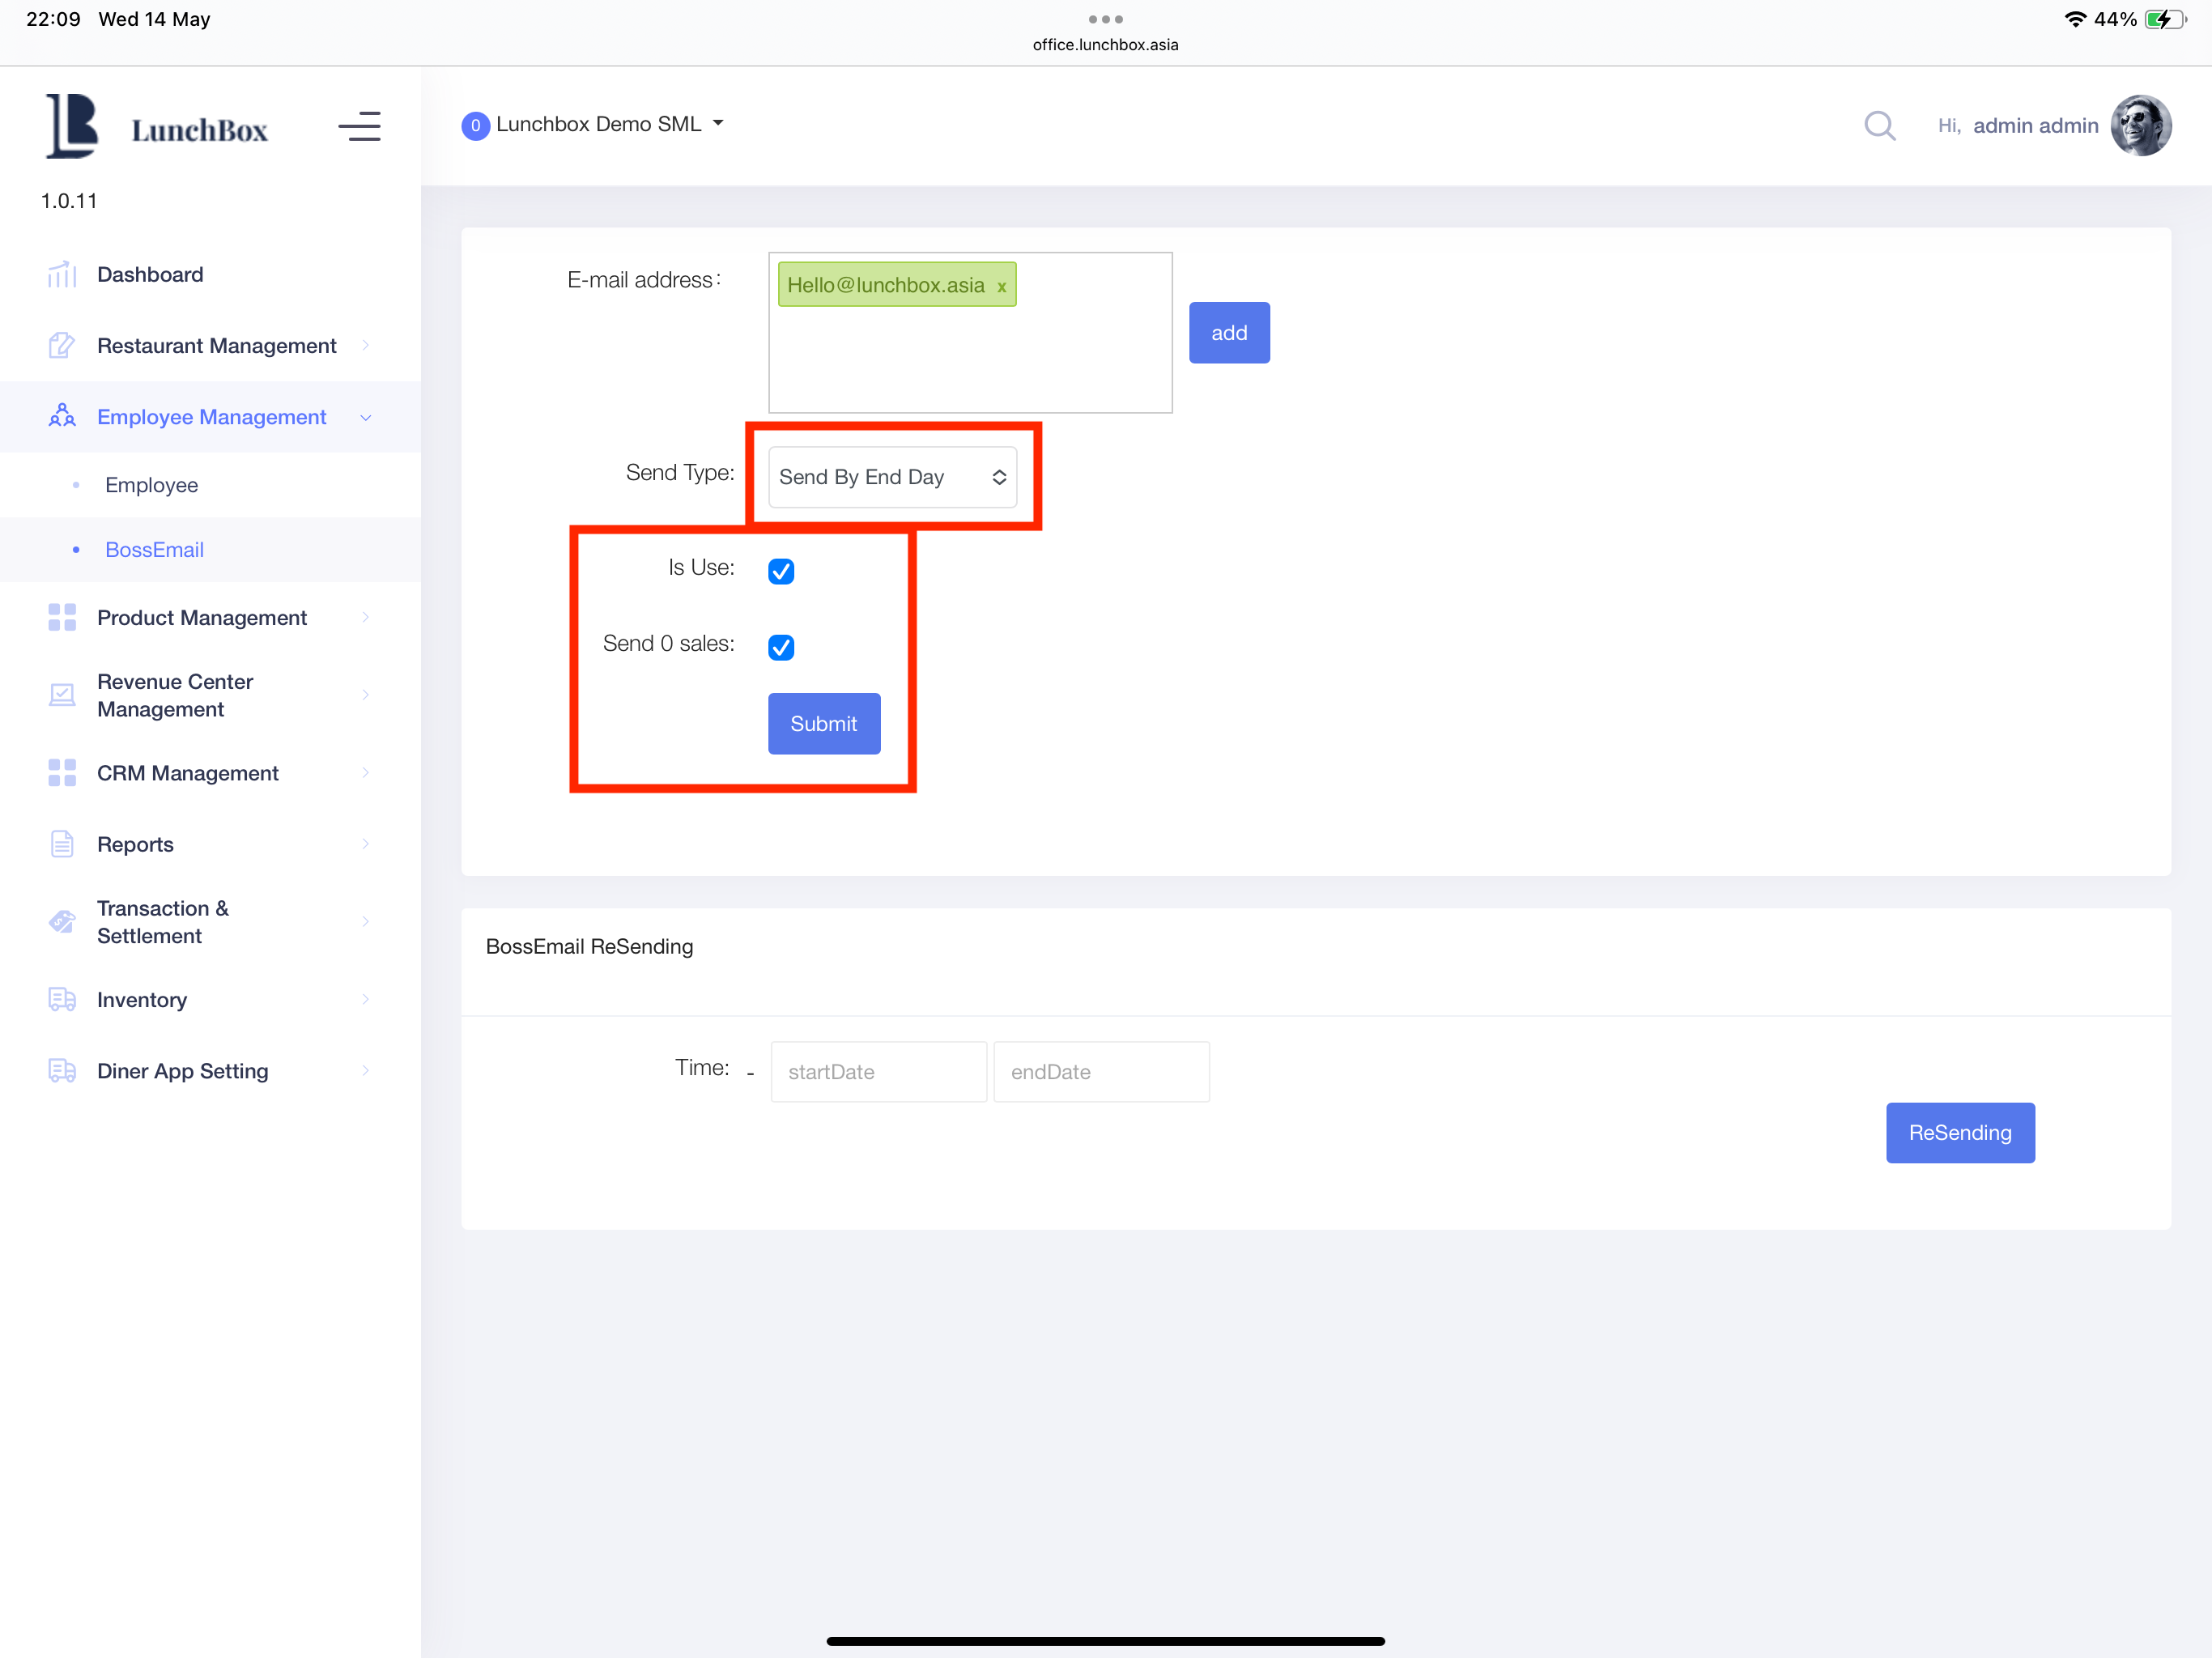This screenshot has width=2212, height=1658.
Task: Open Reports menu item
Action: (x=210, y=844)
